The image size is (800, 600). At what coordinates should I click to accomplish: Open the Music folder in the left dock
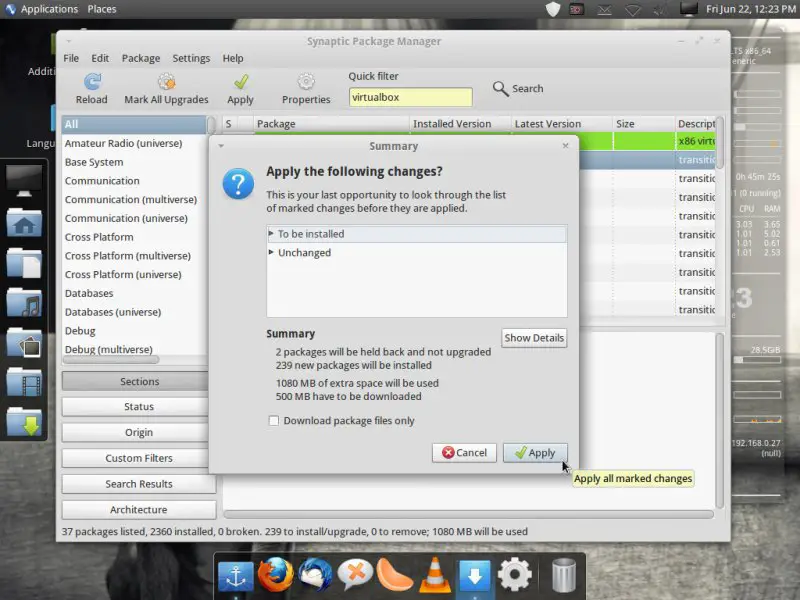pyautogui.click(x=24, y=303)
